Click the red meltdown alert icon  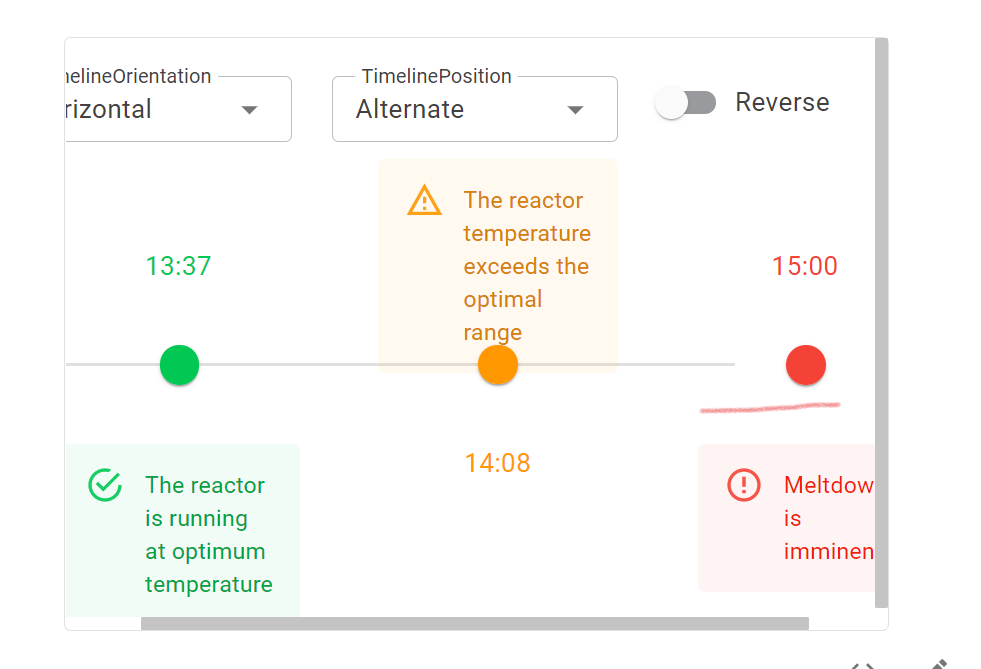click(742, 485)
